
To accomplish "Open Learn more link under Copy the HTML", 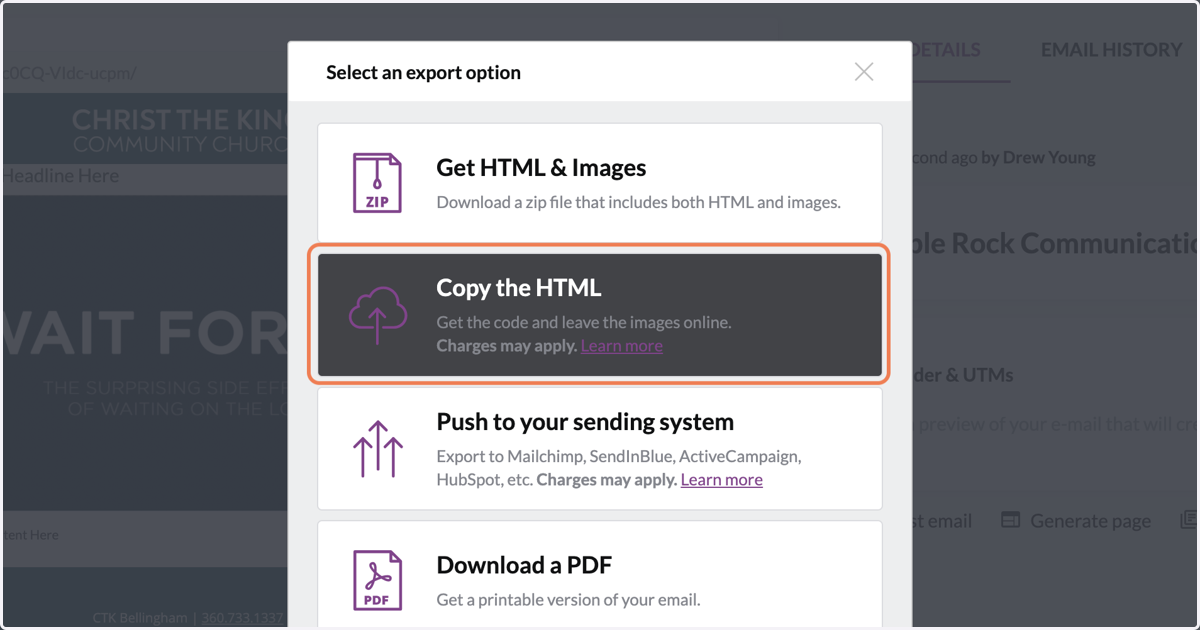I will (x=621, y=346).
